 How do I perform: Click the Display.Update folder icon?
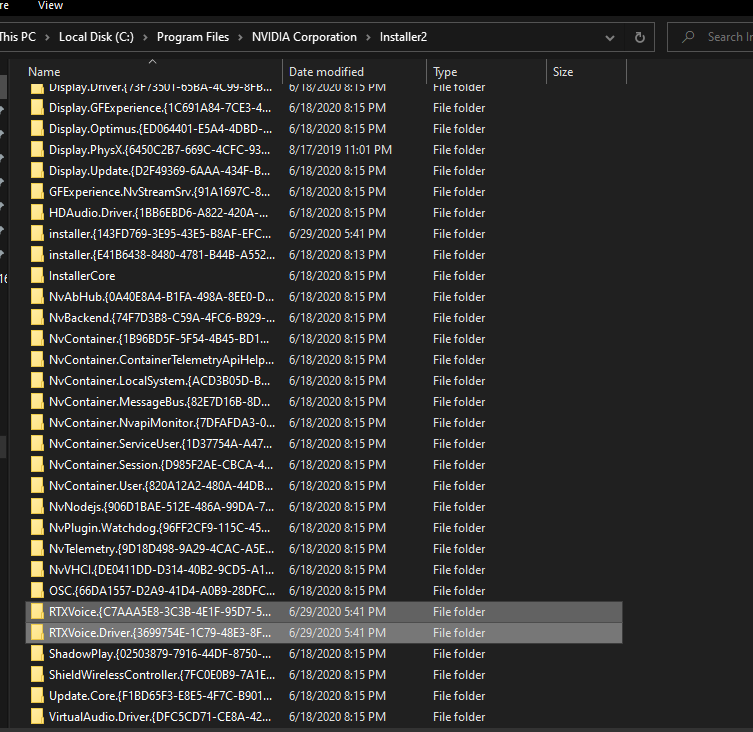click(37, 171)
